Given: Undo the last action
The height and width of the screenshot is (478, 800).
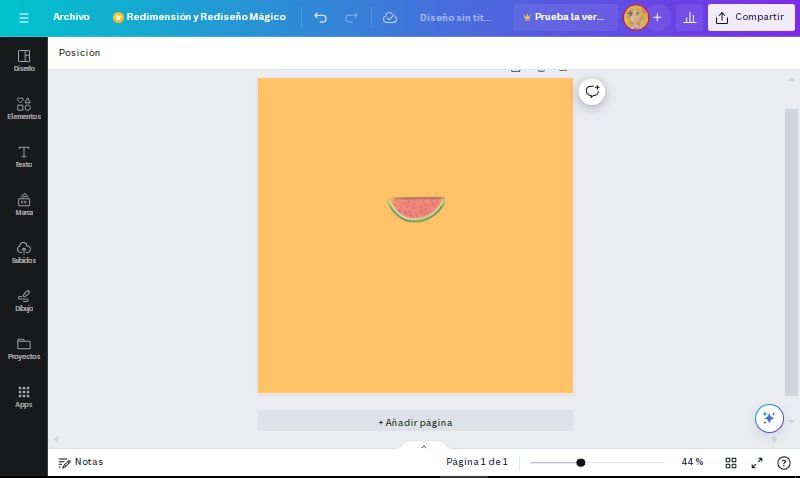Looking at the screenshot, I should click(x=320, y=18).
